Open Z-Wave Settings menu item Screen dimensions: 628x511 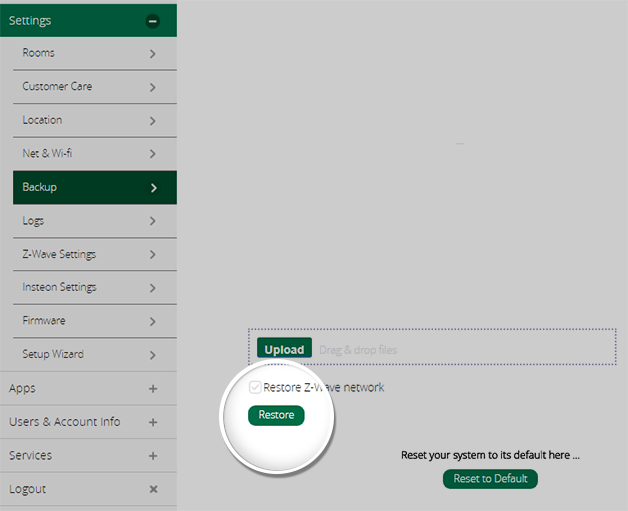(59, 254)
